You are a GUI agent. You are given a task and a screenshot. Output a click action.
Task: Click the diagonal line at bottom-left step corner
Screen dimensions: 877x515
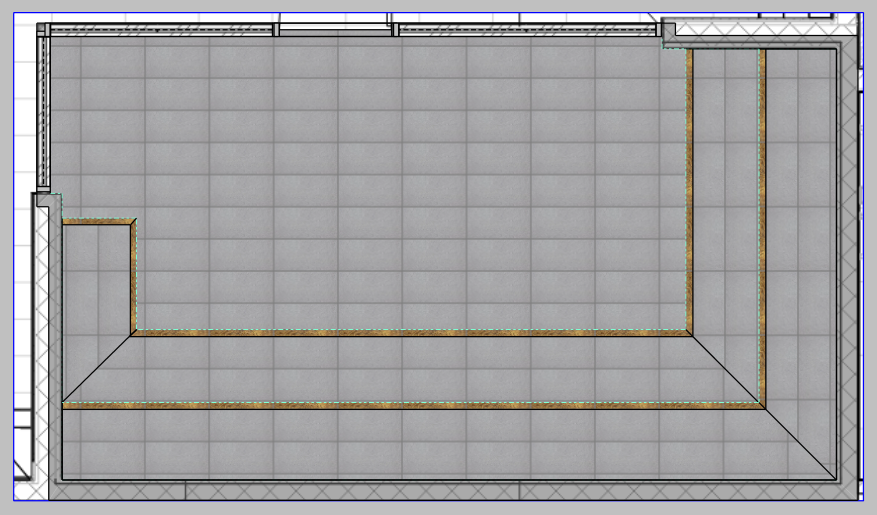tap(97, 368)
